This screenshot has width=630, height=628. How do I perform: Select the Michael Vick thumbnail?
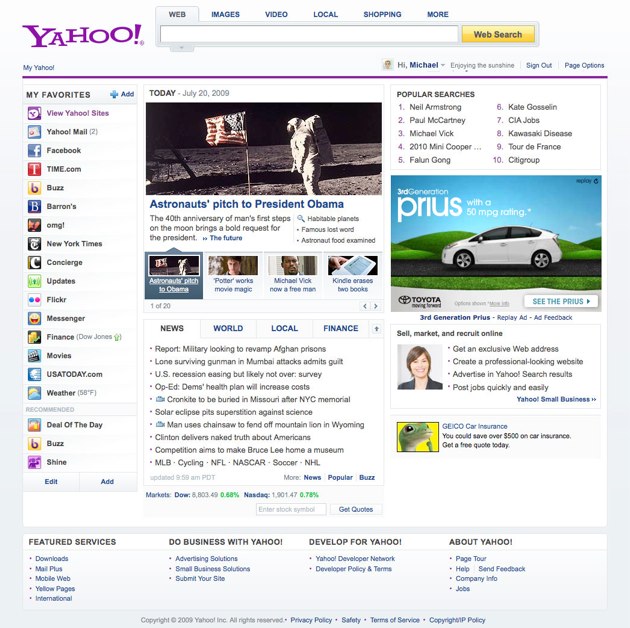click(x=292, y=275)
